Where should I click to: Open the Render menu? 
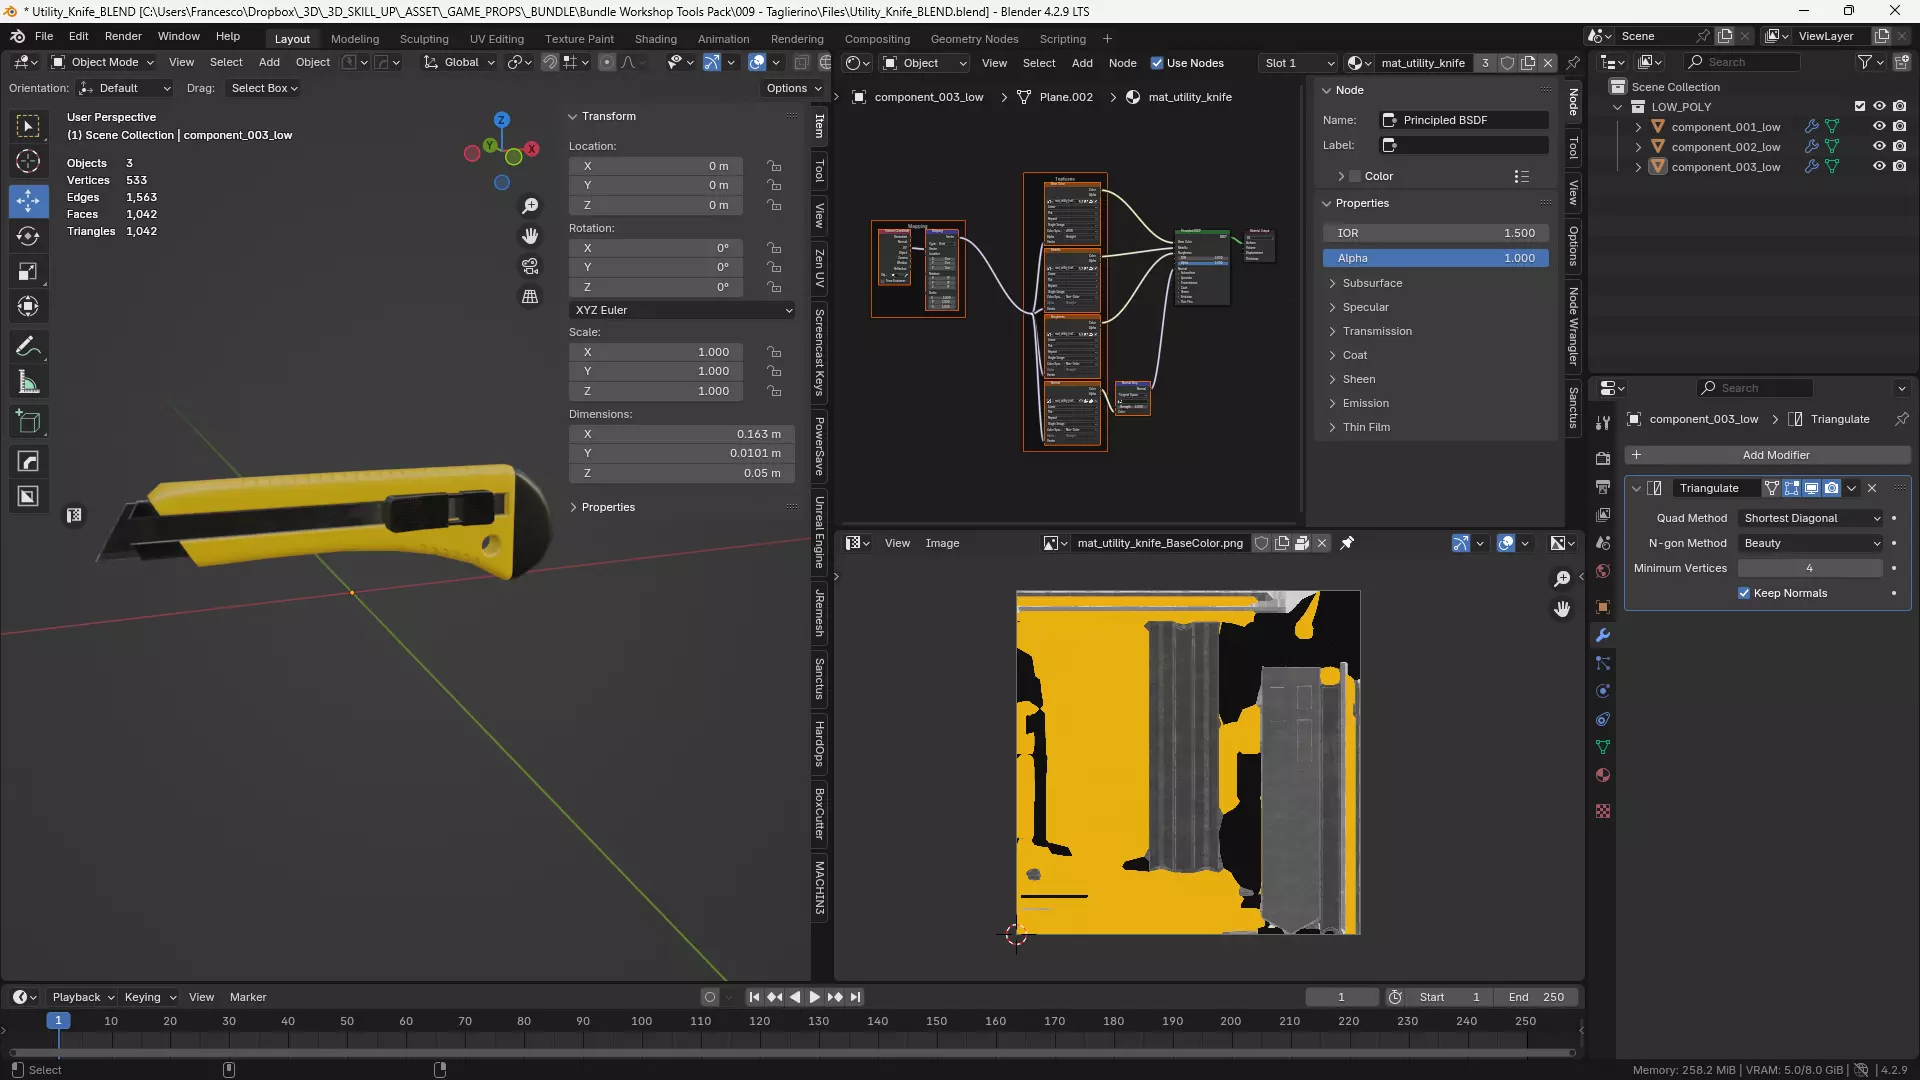coord(123,36)
